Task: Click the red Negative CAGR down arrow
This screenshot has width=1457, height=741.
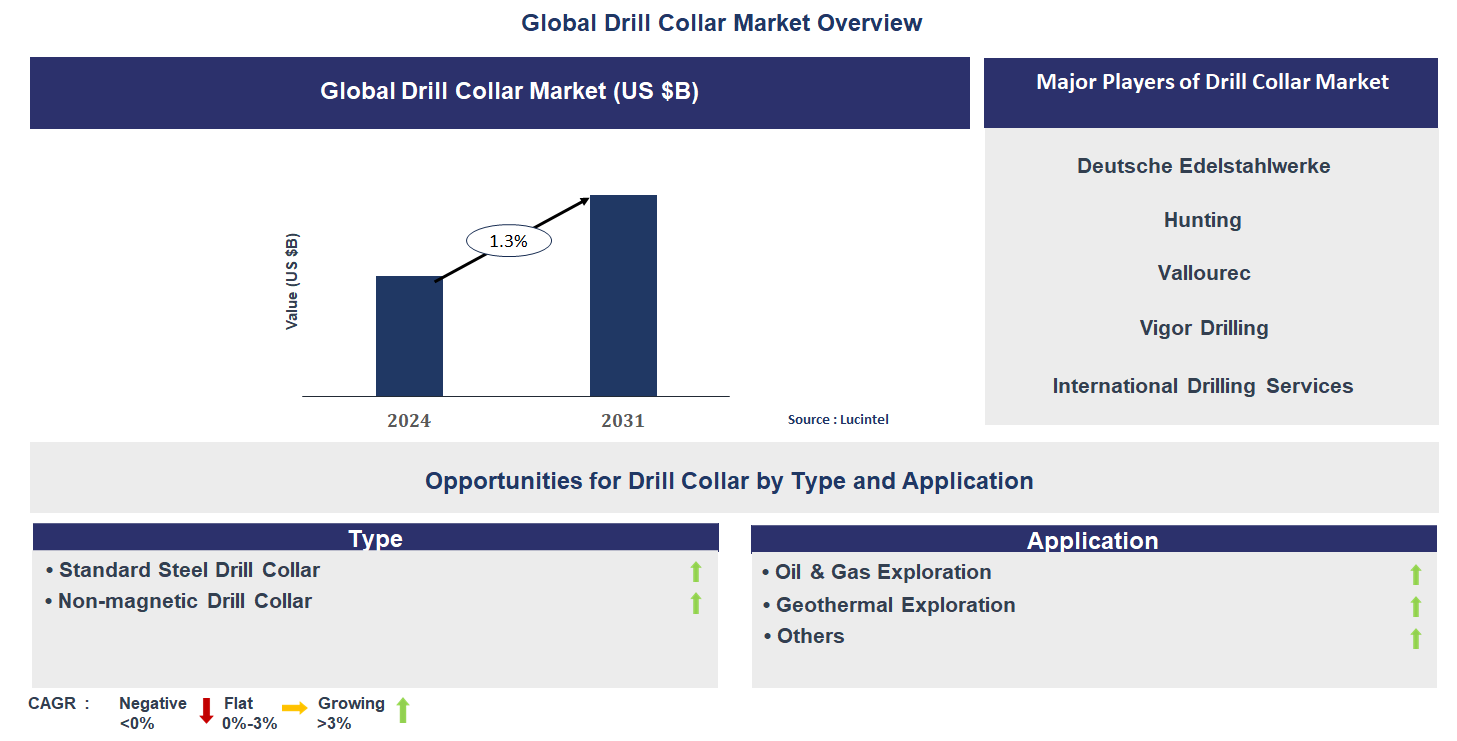Action: [206, 711]
